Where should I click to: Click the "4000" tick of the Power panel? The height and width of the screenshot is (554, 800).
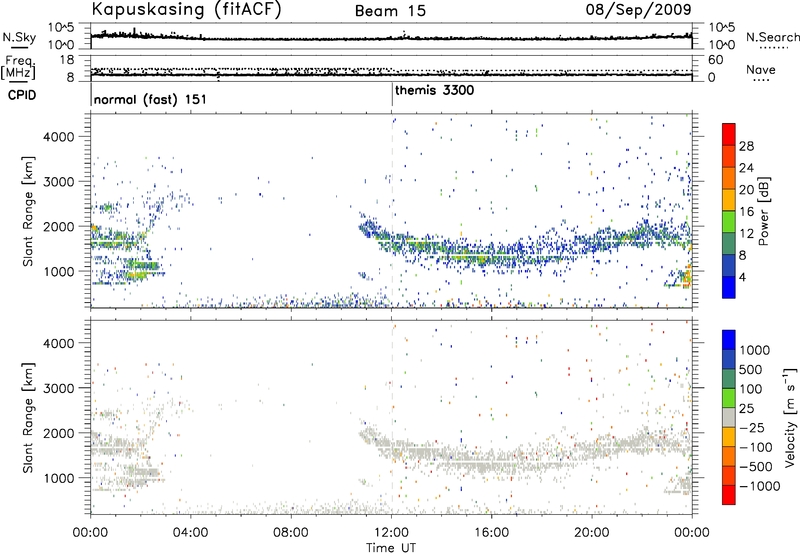[59, 137]
